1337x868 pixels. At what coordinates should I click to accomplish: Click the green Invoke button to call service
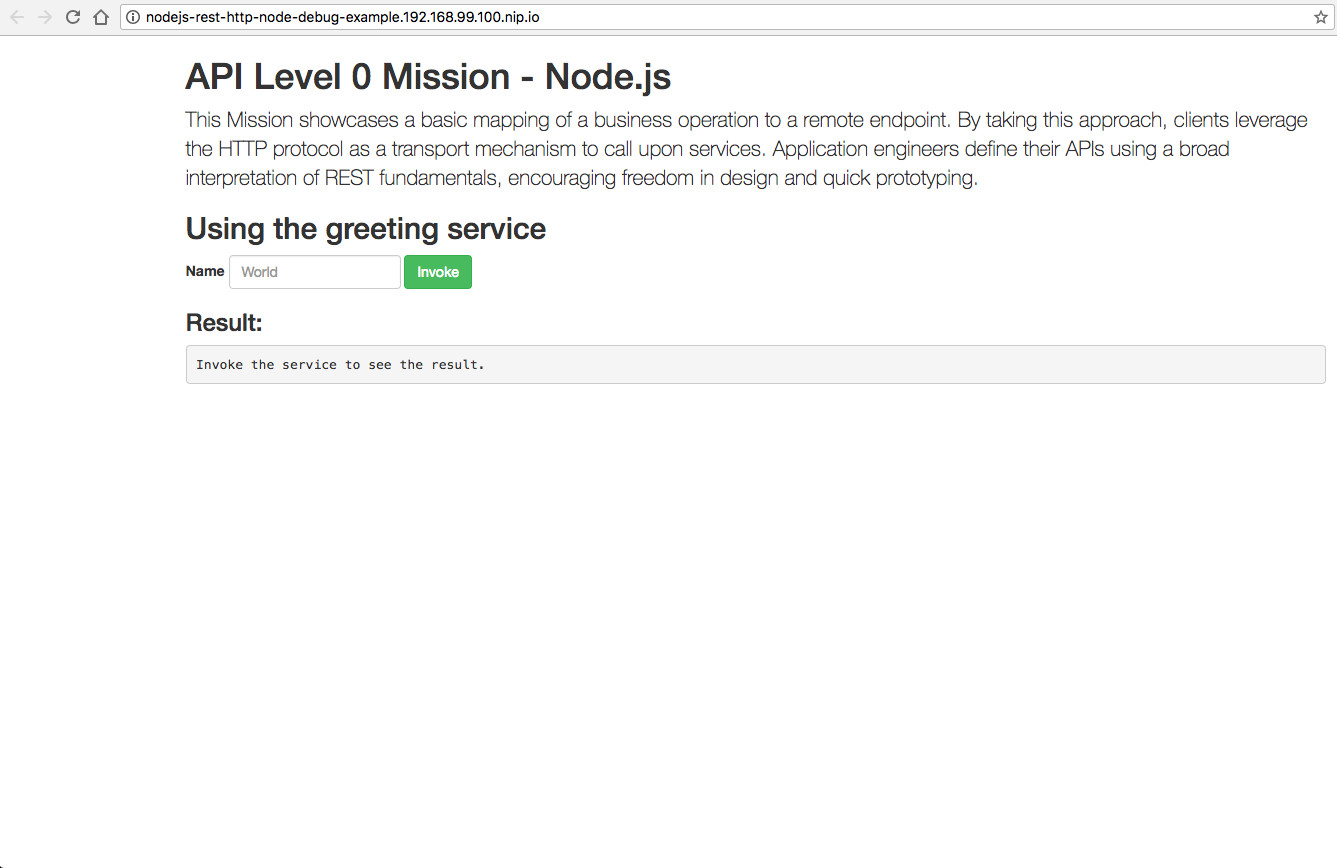[x=437, y=271]
